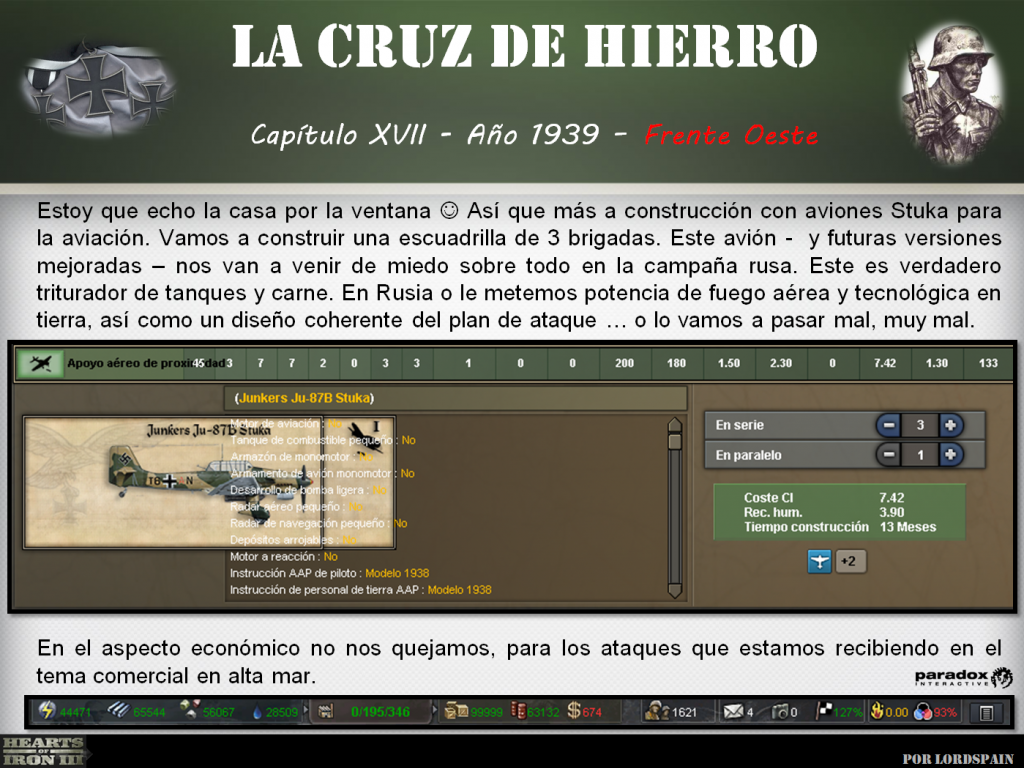This screenshot has width=1024, height=768.
Task: Click the Rec. hum. 3.90 value
Action: point(891,513)
